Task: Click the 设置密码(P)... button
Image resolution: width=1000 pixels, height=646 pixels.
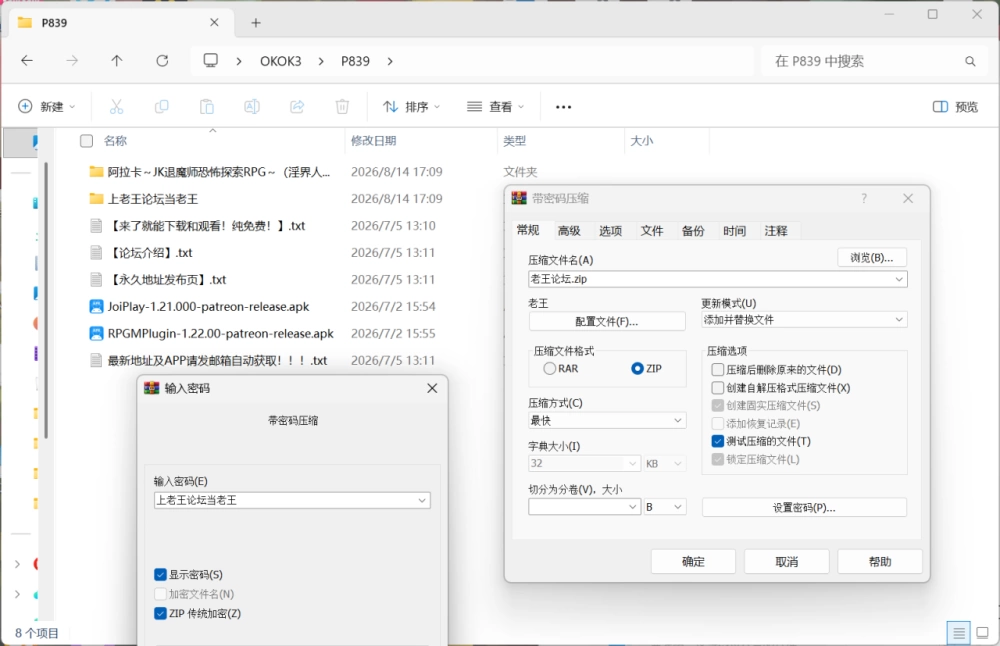Action: click(x=804, y=508)
